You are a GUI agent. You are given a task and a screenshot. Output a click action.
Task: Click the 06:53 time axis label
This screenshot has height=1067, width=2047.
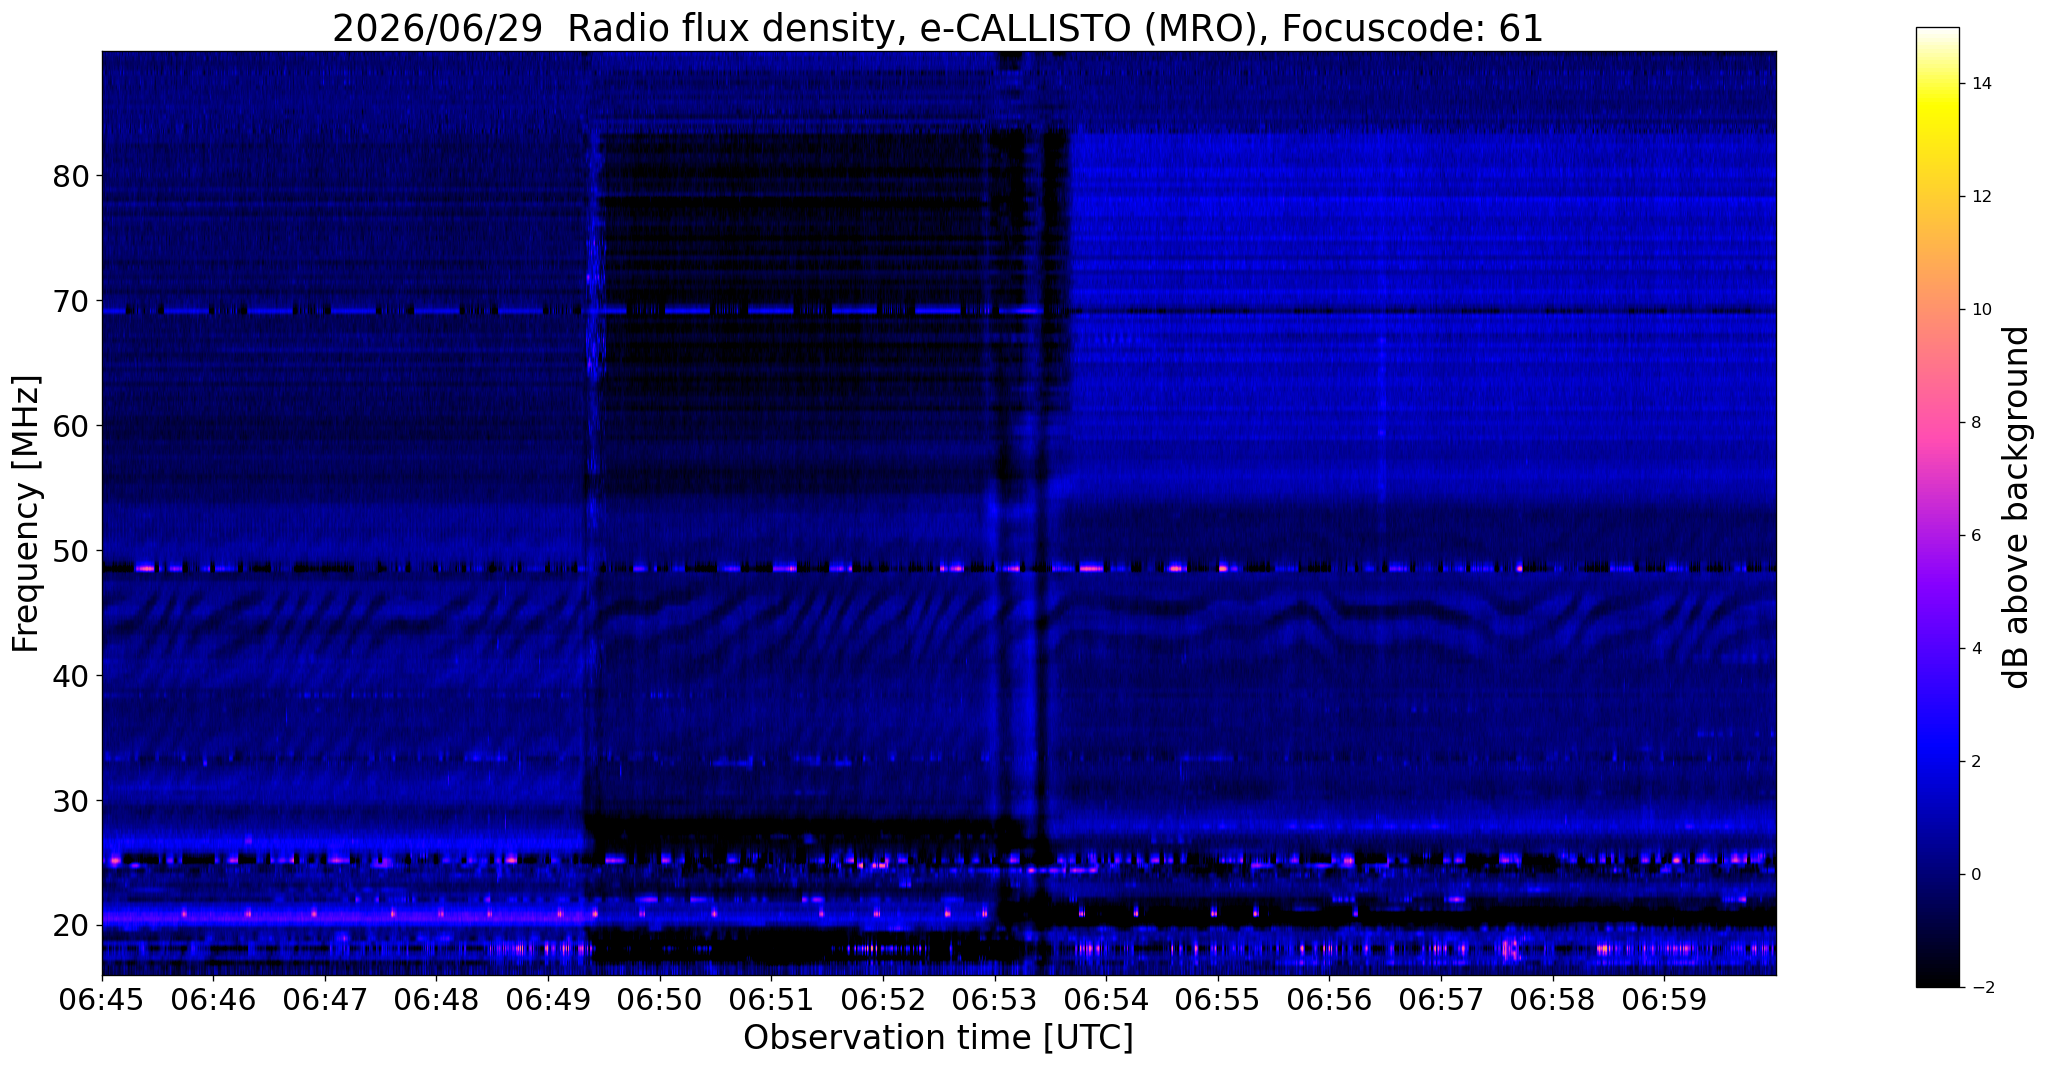(x=995, y=1001)
